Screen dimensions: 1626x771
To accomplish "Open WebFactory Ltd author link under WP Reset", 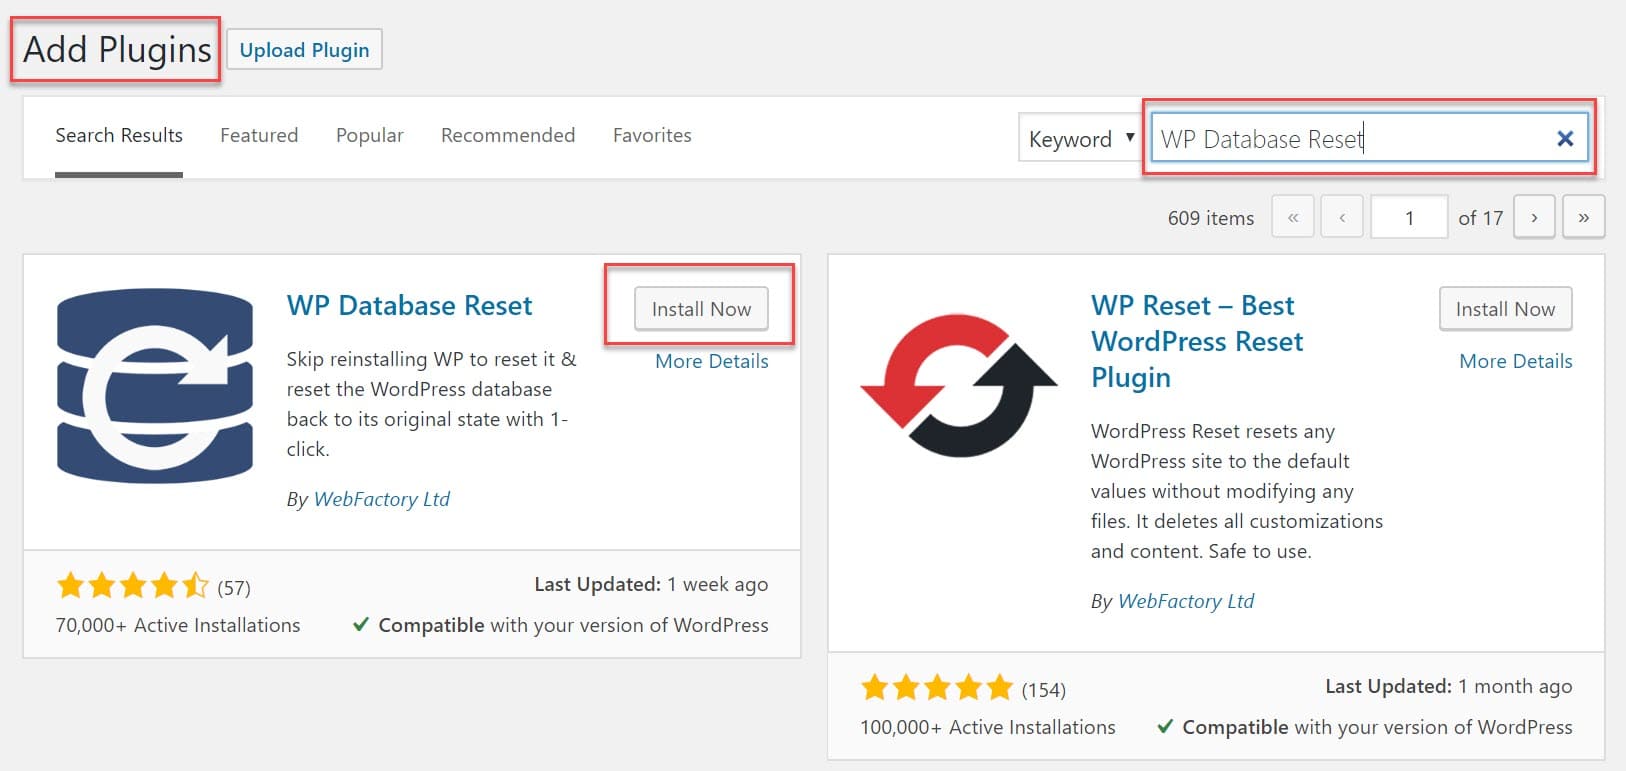I will coord(1186,601).
